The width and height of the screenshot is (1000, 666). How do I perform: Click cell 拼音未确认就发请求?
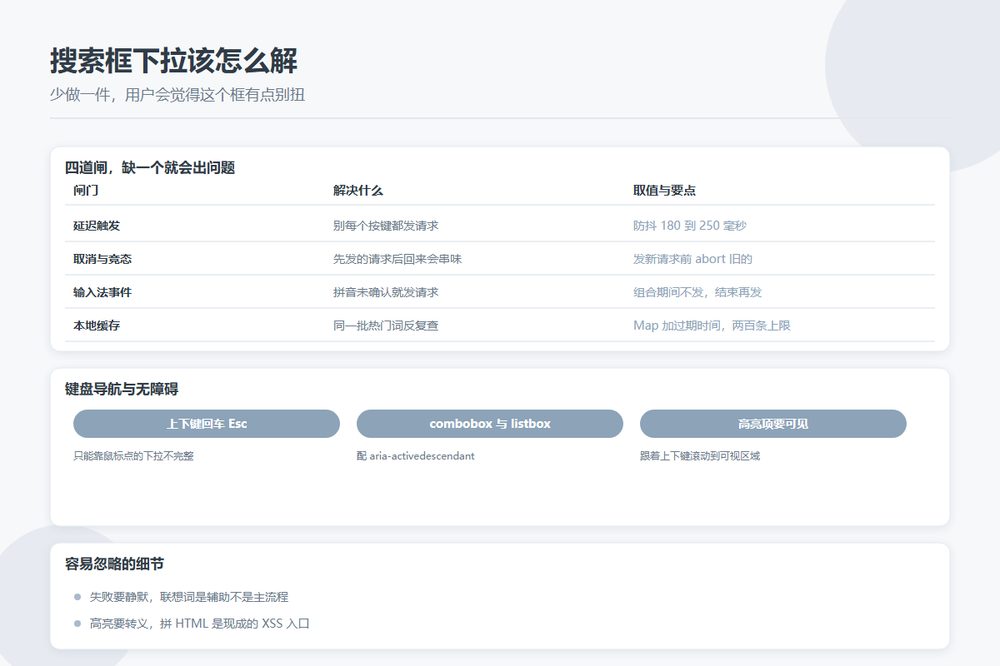pos(386,292)
